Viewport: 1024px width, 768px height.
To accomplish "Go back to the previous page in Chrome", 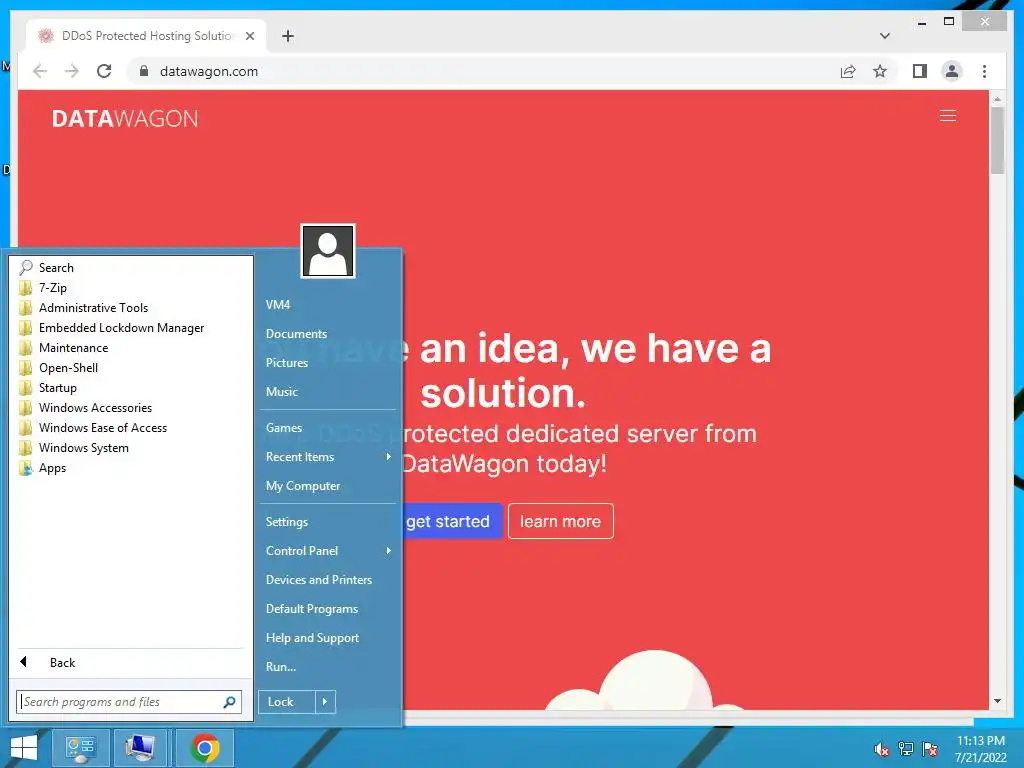I will point(40,71).
